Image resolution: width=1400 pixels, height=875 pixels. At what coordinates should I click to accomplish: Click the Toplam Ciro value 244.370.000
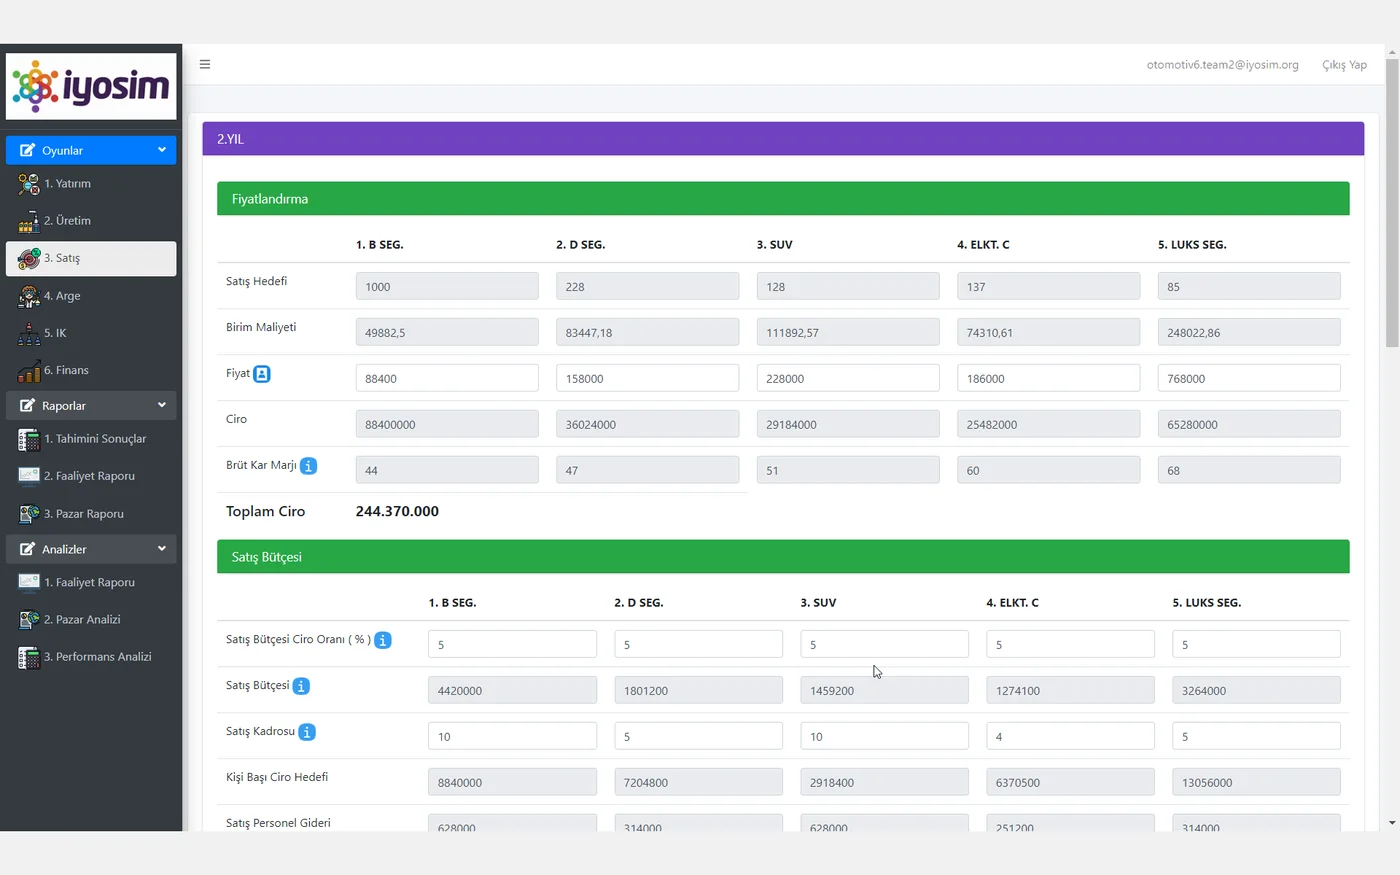click(397, 511)
